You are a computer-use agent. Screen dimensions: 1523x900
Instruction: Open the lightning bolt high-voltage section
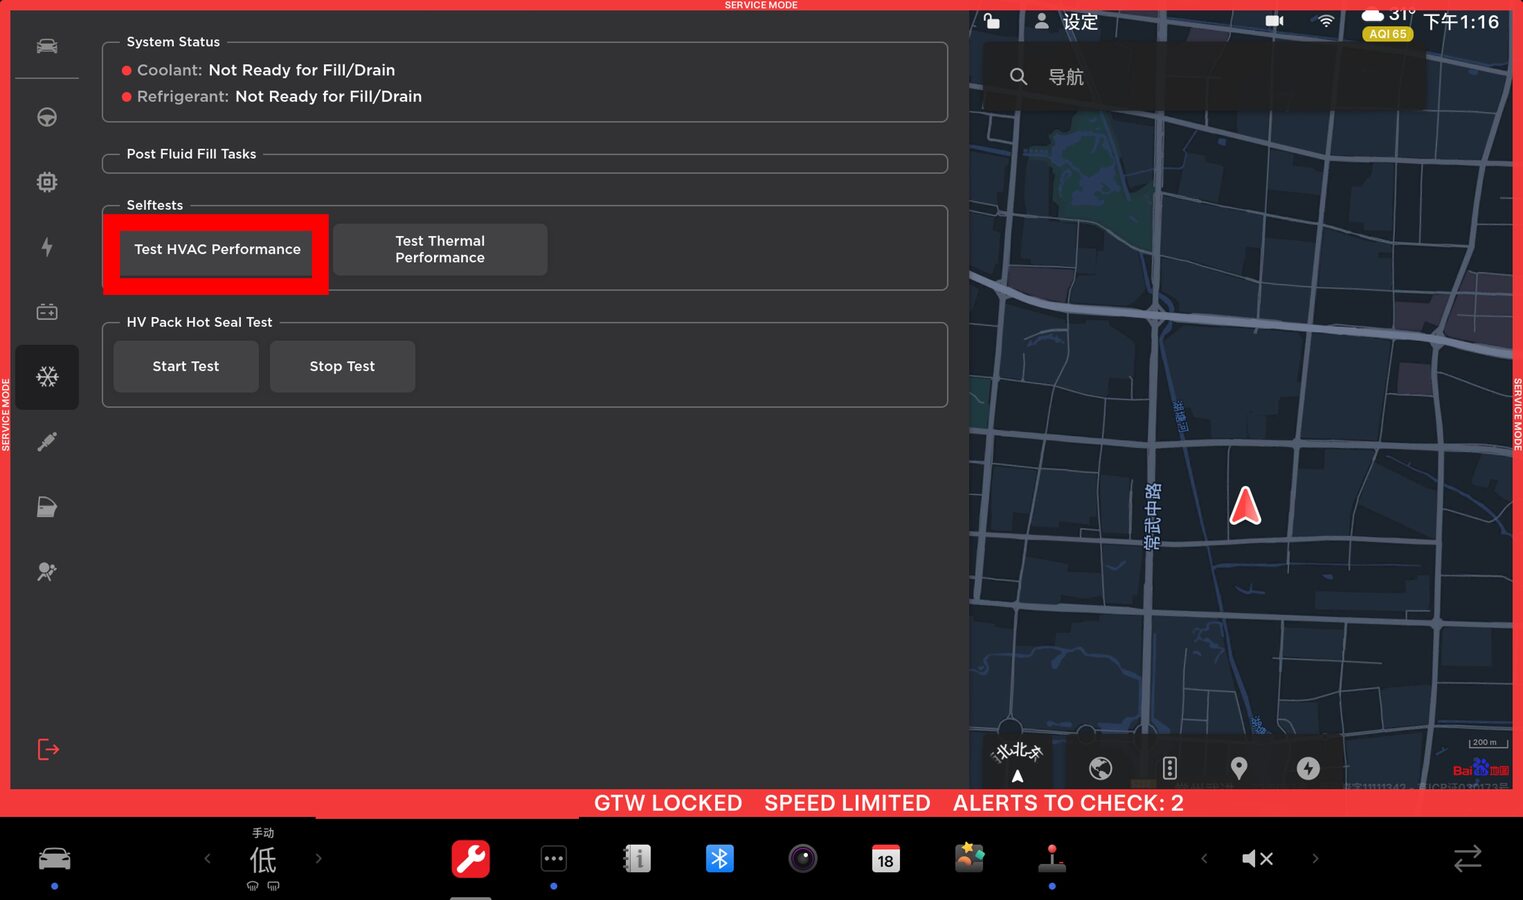(47, 247)
